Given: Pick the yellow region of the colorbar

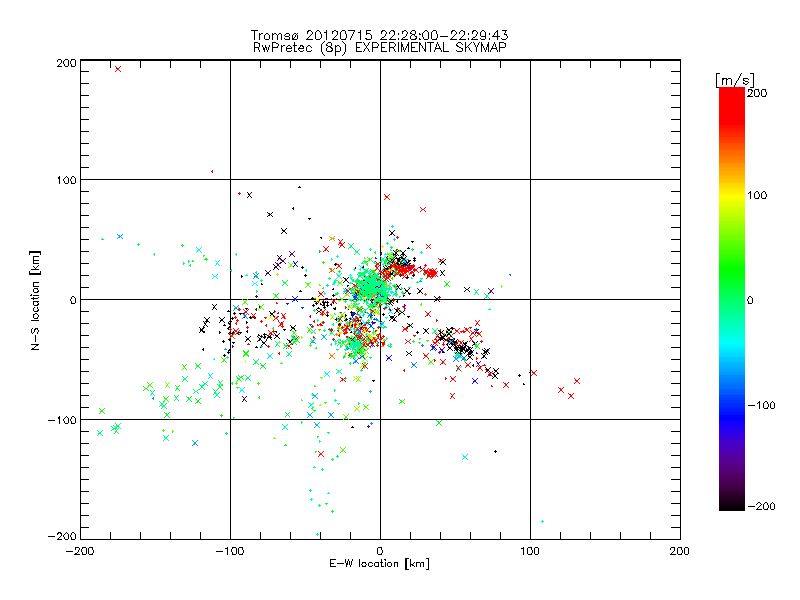Looking at the screenshot, I should (x=732, y=196).
